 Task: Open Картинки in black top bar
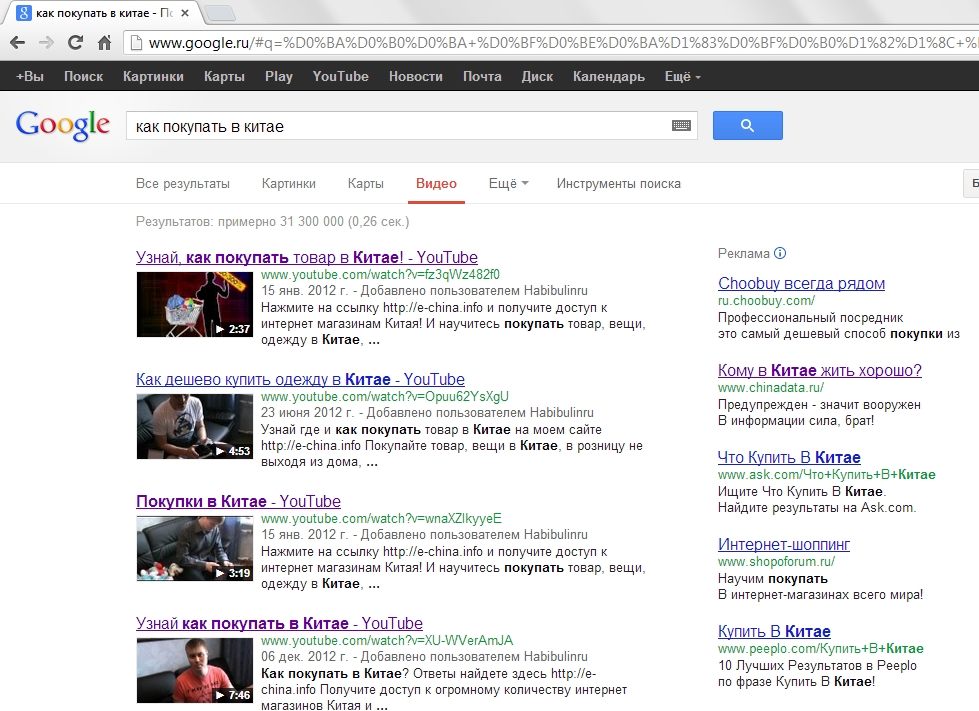point(153,76)
